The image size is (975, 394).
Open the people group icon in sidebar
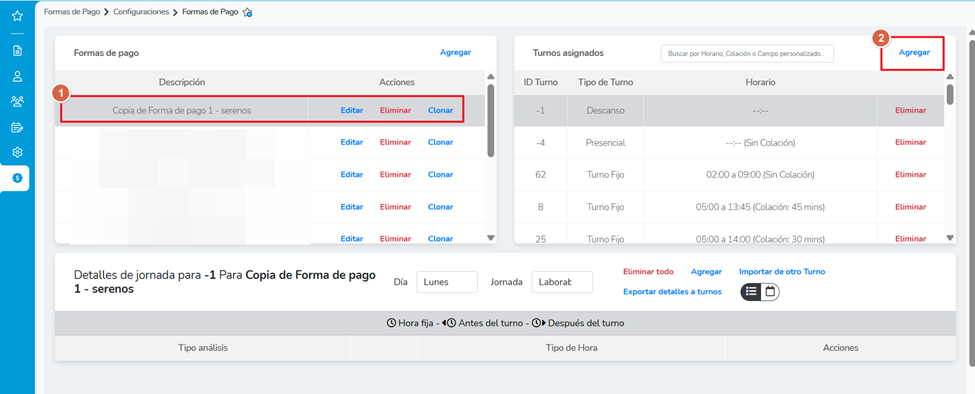(x=17, y=101)
